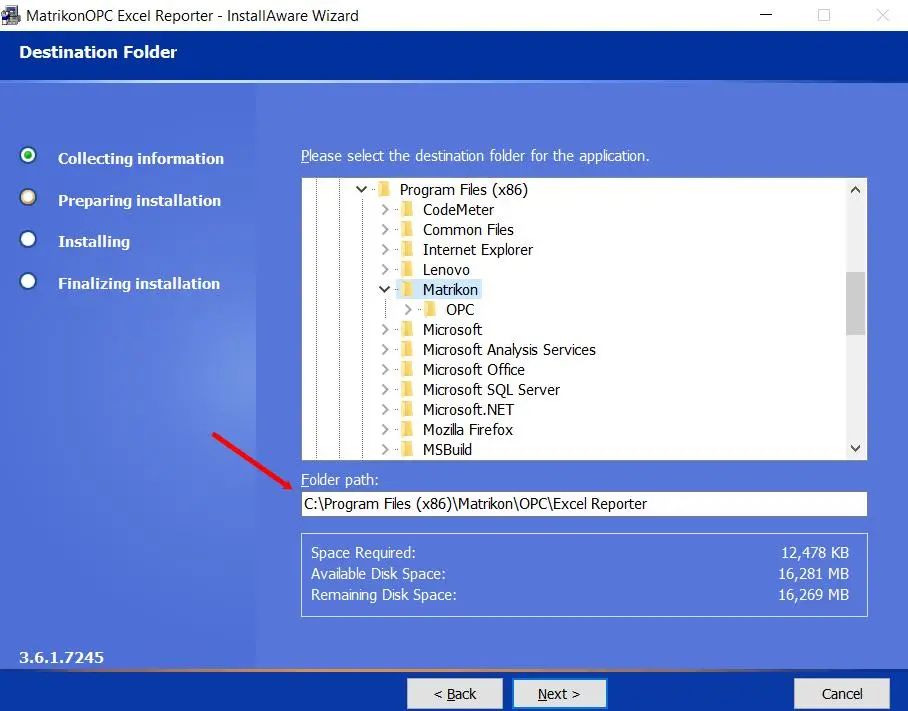Click the Folder path text field
The height and width of the screenshot is (711, 908).
pyautogui.click(x=584, y=504)
